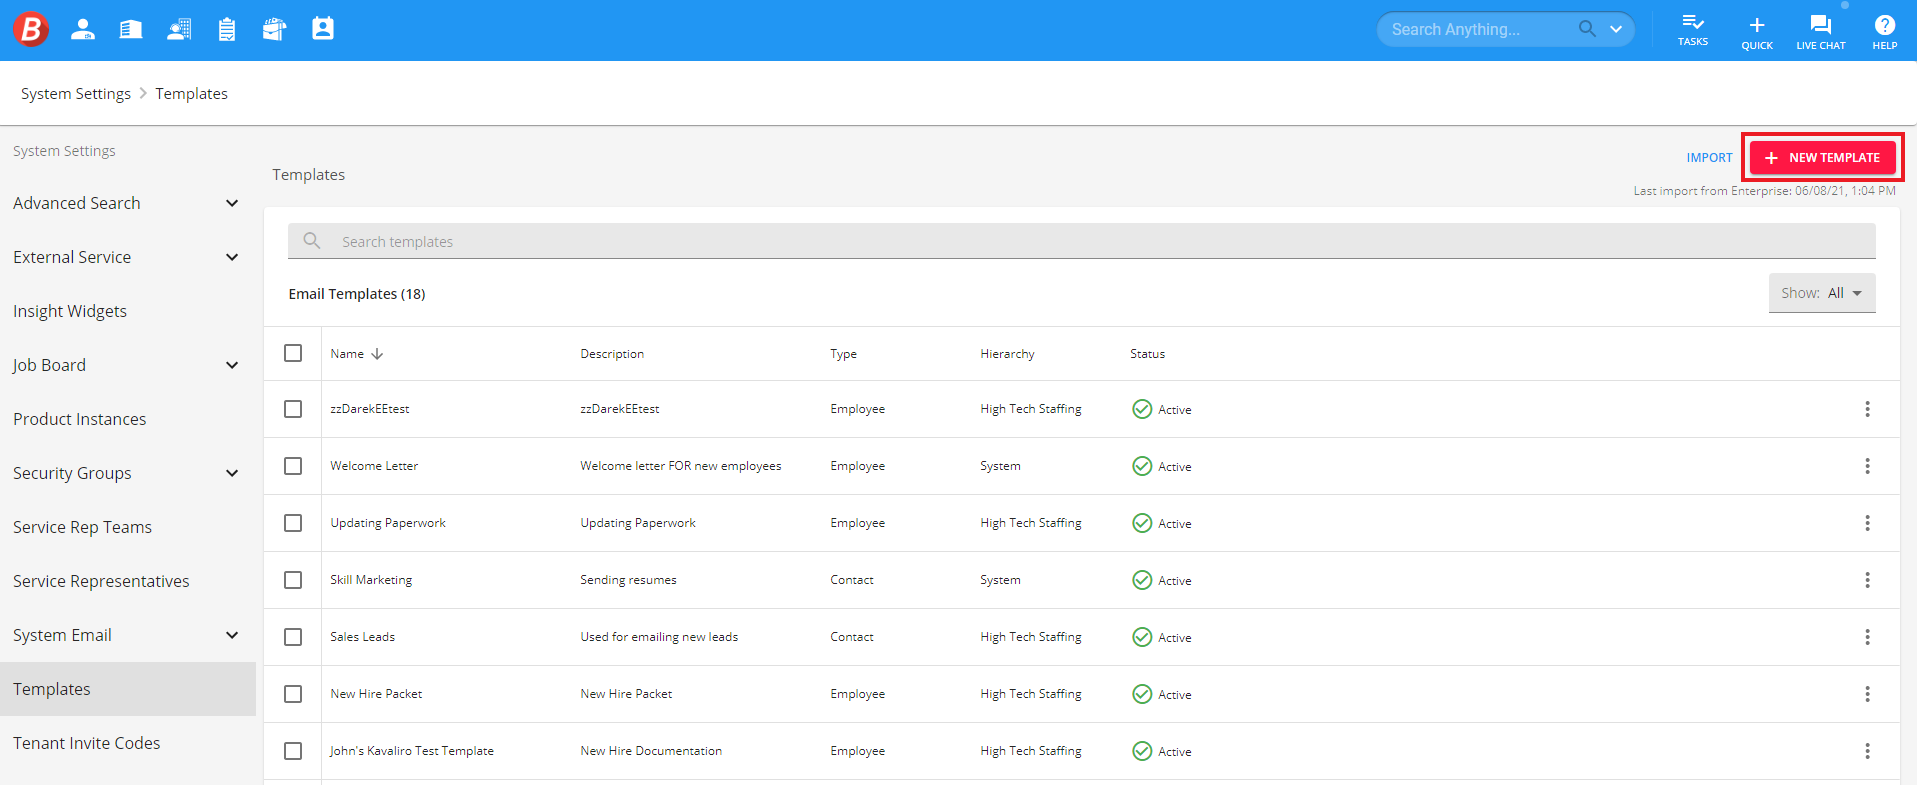Open the Show: All filter dropdown
This screenshot has height=785, width=1917.
coord(1822,293)
